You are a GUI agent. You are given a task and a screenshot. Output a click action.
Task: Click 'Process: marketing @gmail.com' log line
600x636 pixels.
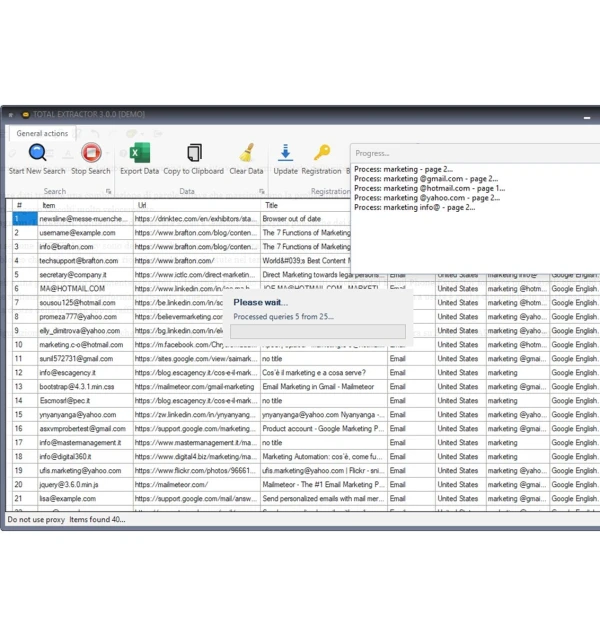tap(426, 179)
